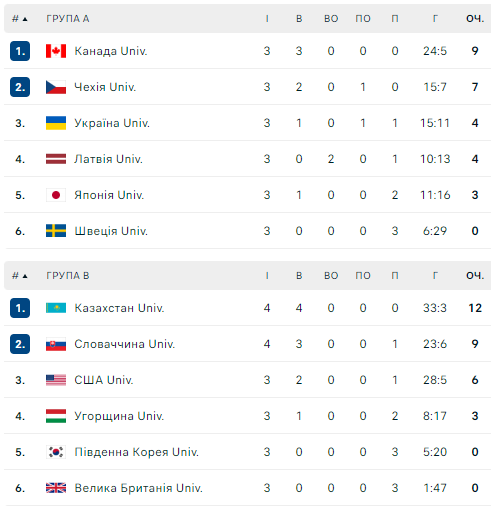Click the South Korea flag icon
Image resolution: width=491 pixels, height=509 pixels.
(56, 452)
